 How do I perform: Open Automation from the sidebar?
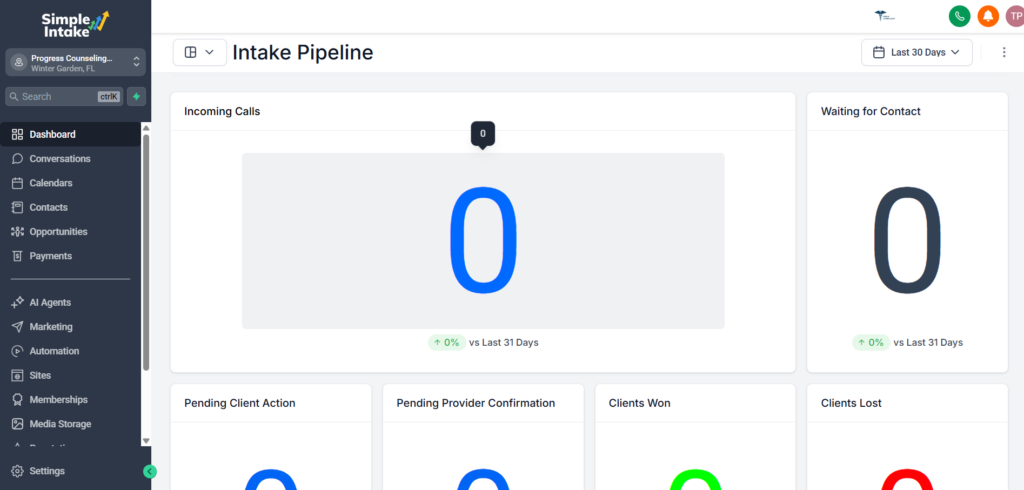coord(54,351)
